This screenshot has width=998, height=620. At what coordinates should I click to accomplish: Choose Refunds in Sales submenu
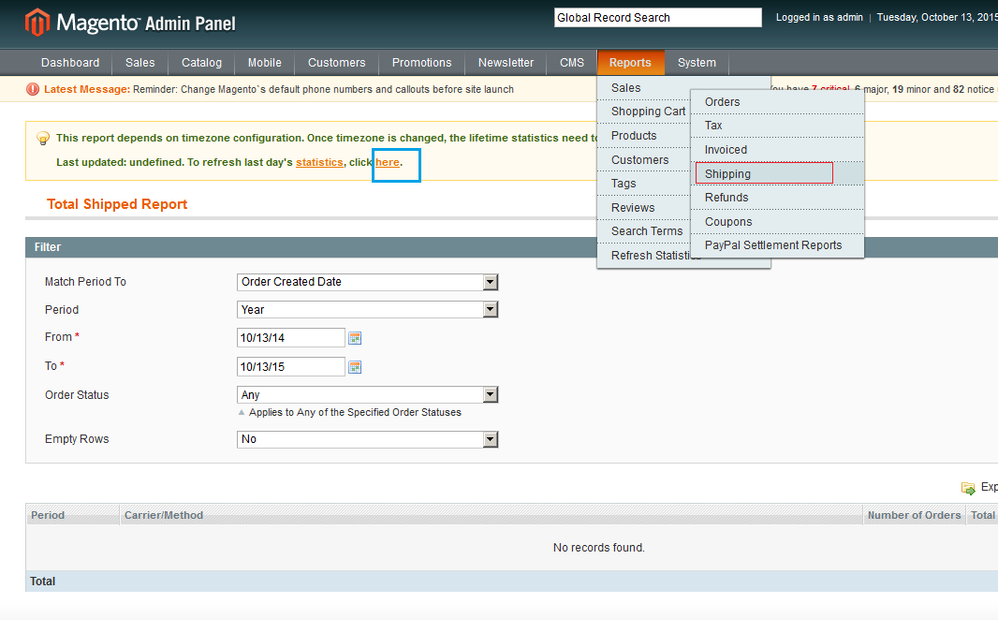pos(777,197)
